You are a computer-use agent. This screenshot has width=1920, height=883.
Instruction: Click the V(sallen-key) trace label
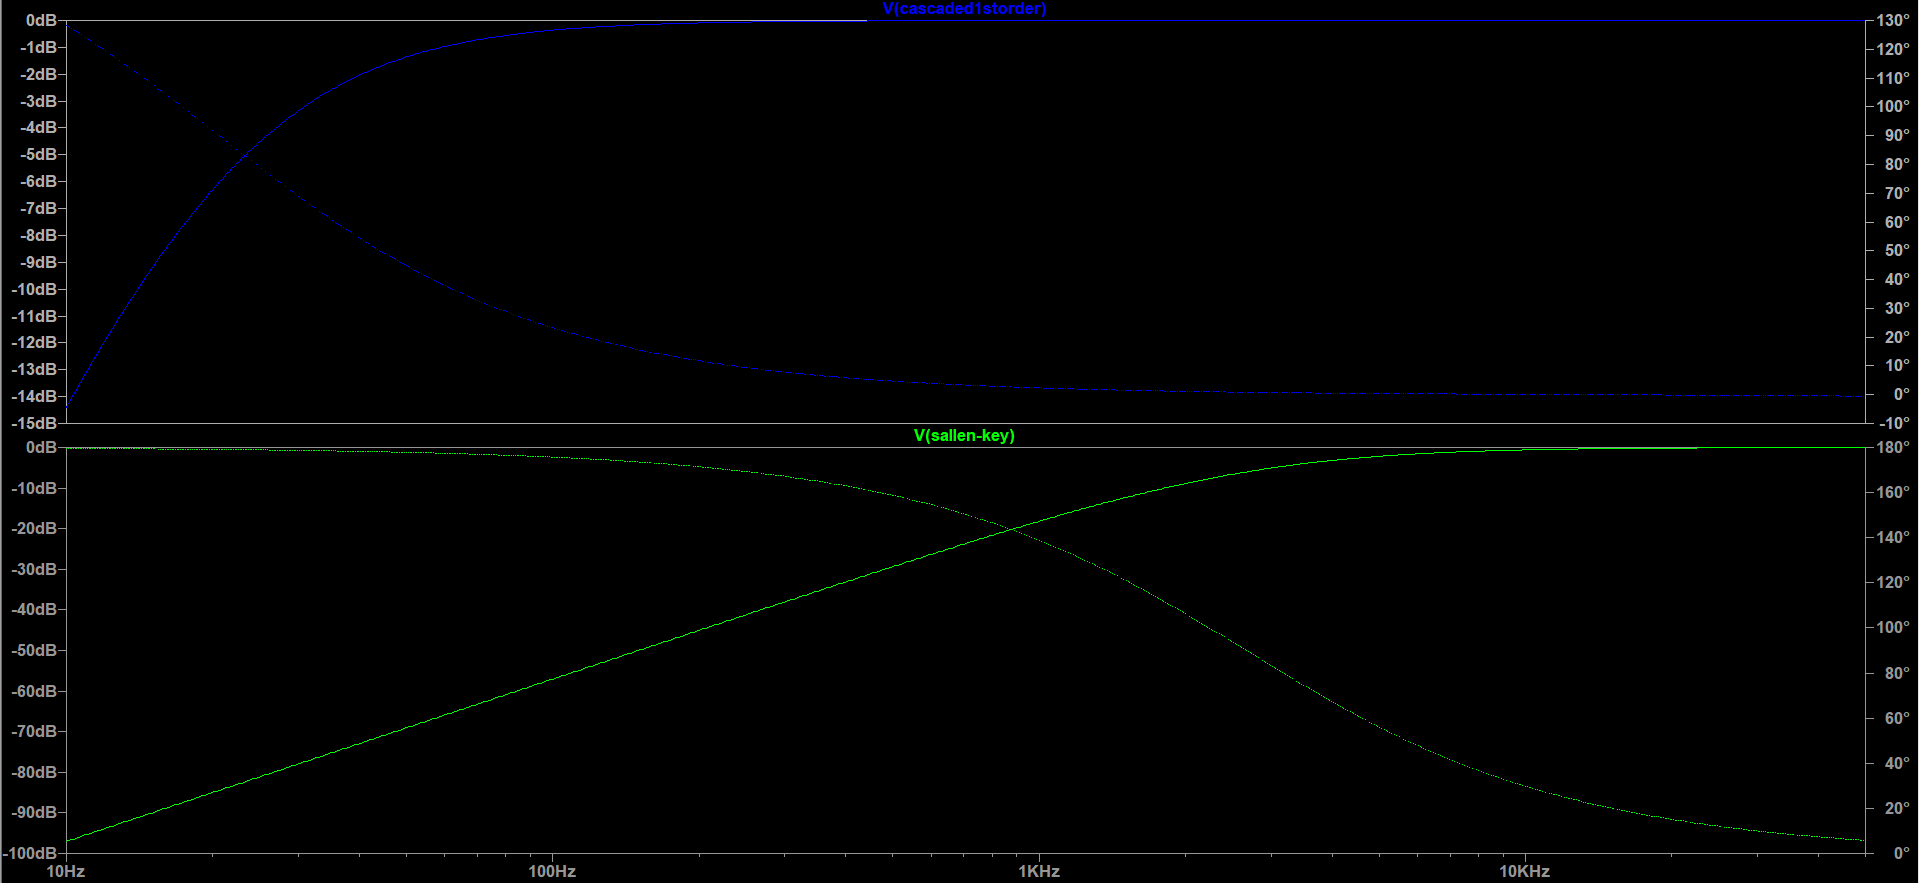point(964,435)
